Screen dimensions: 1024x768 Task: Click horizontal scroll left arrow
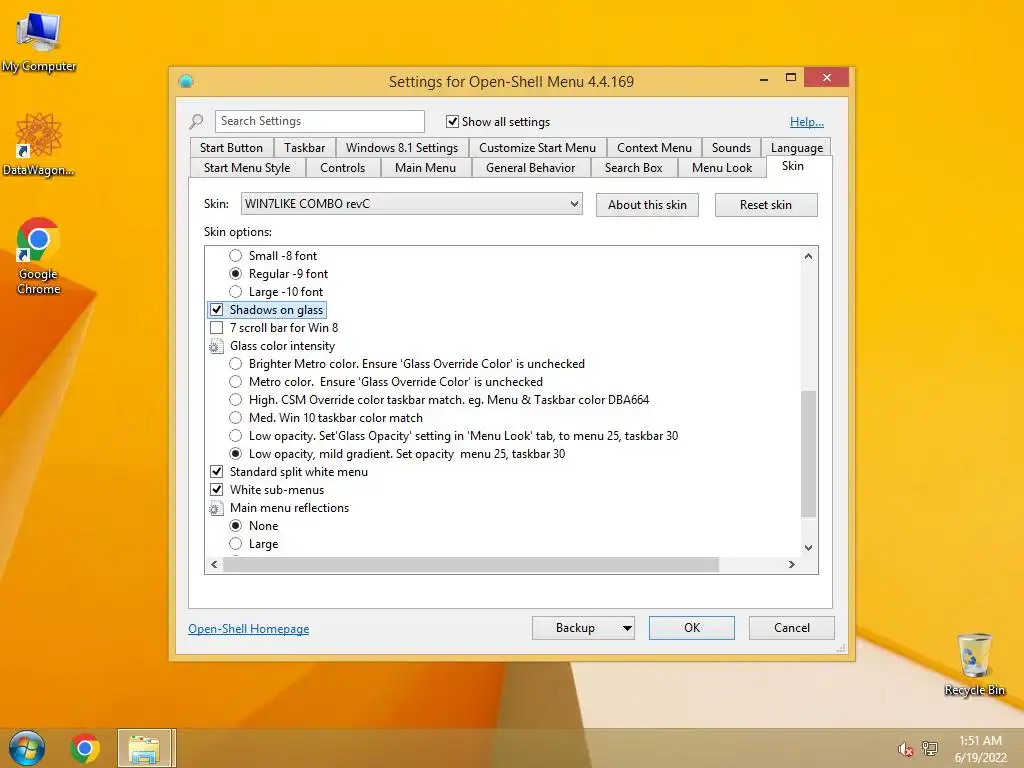214,564
